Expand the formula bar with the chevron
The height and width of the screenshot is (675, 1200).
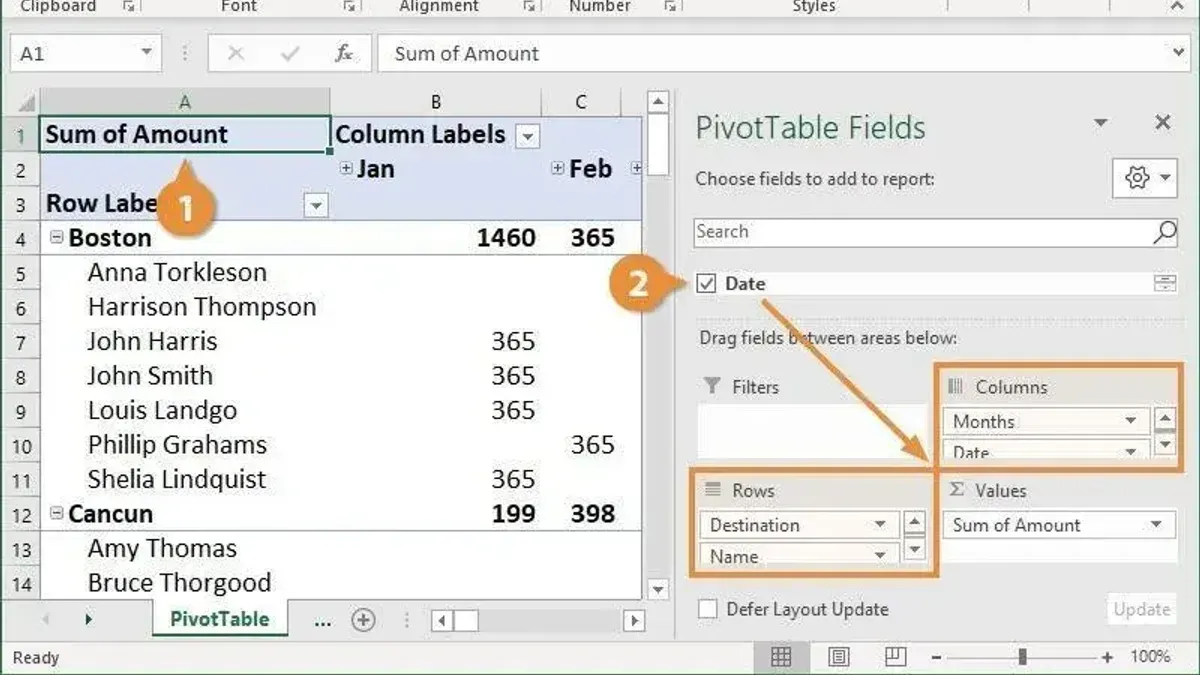coord(1178,53)
